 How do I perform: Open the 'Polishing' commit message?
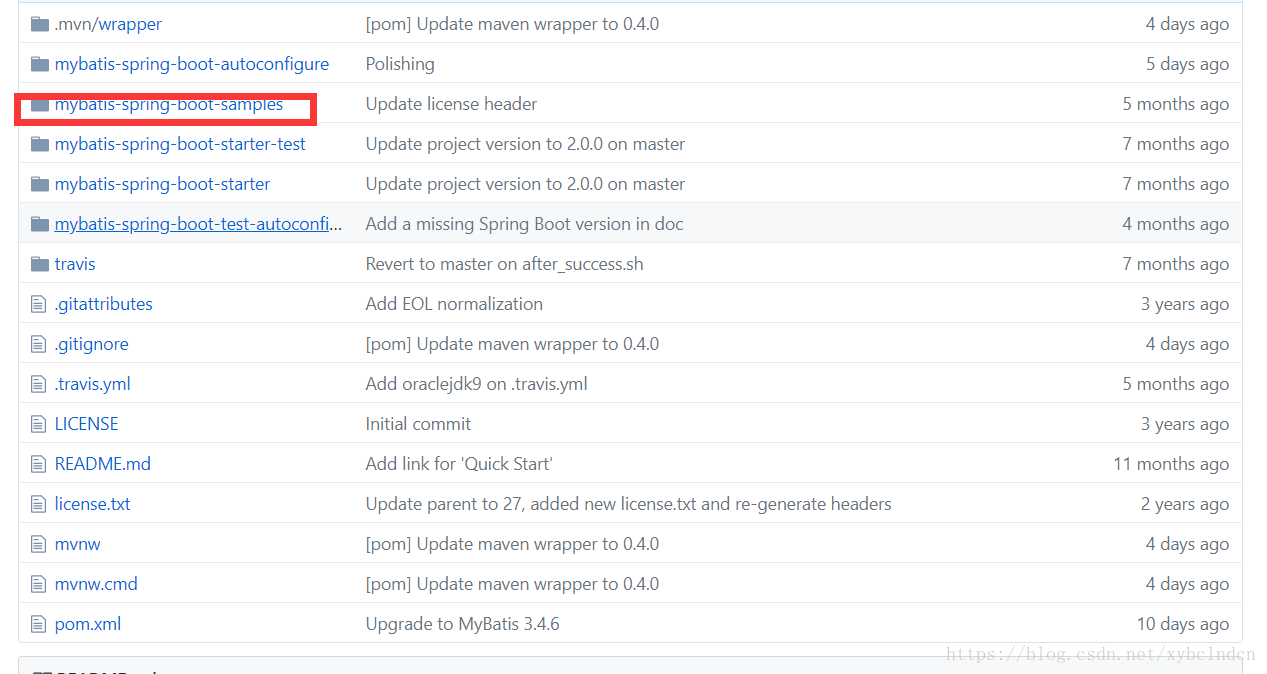coord(400,64)
